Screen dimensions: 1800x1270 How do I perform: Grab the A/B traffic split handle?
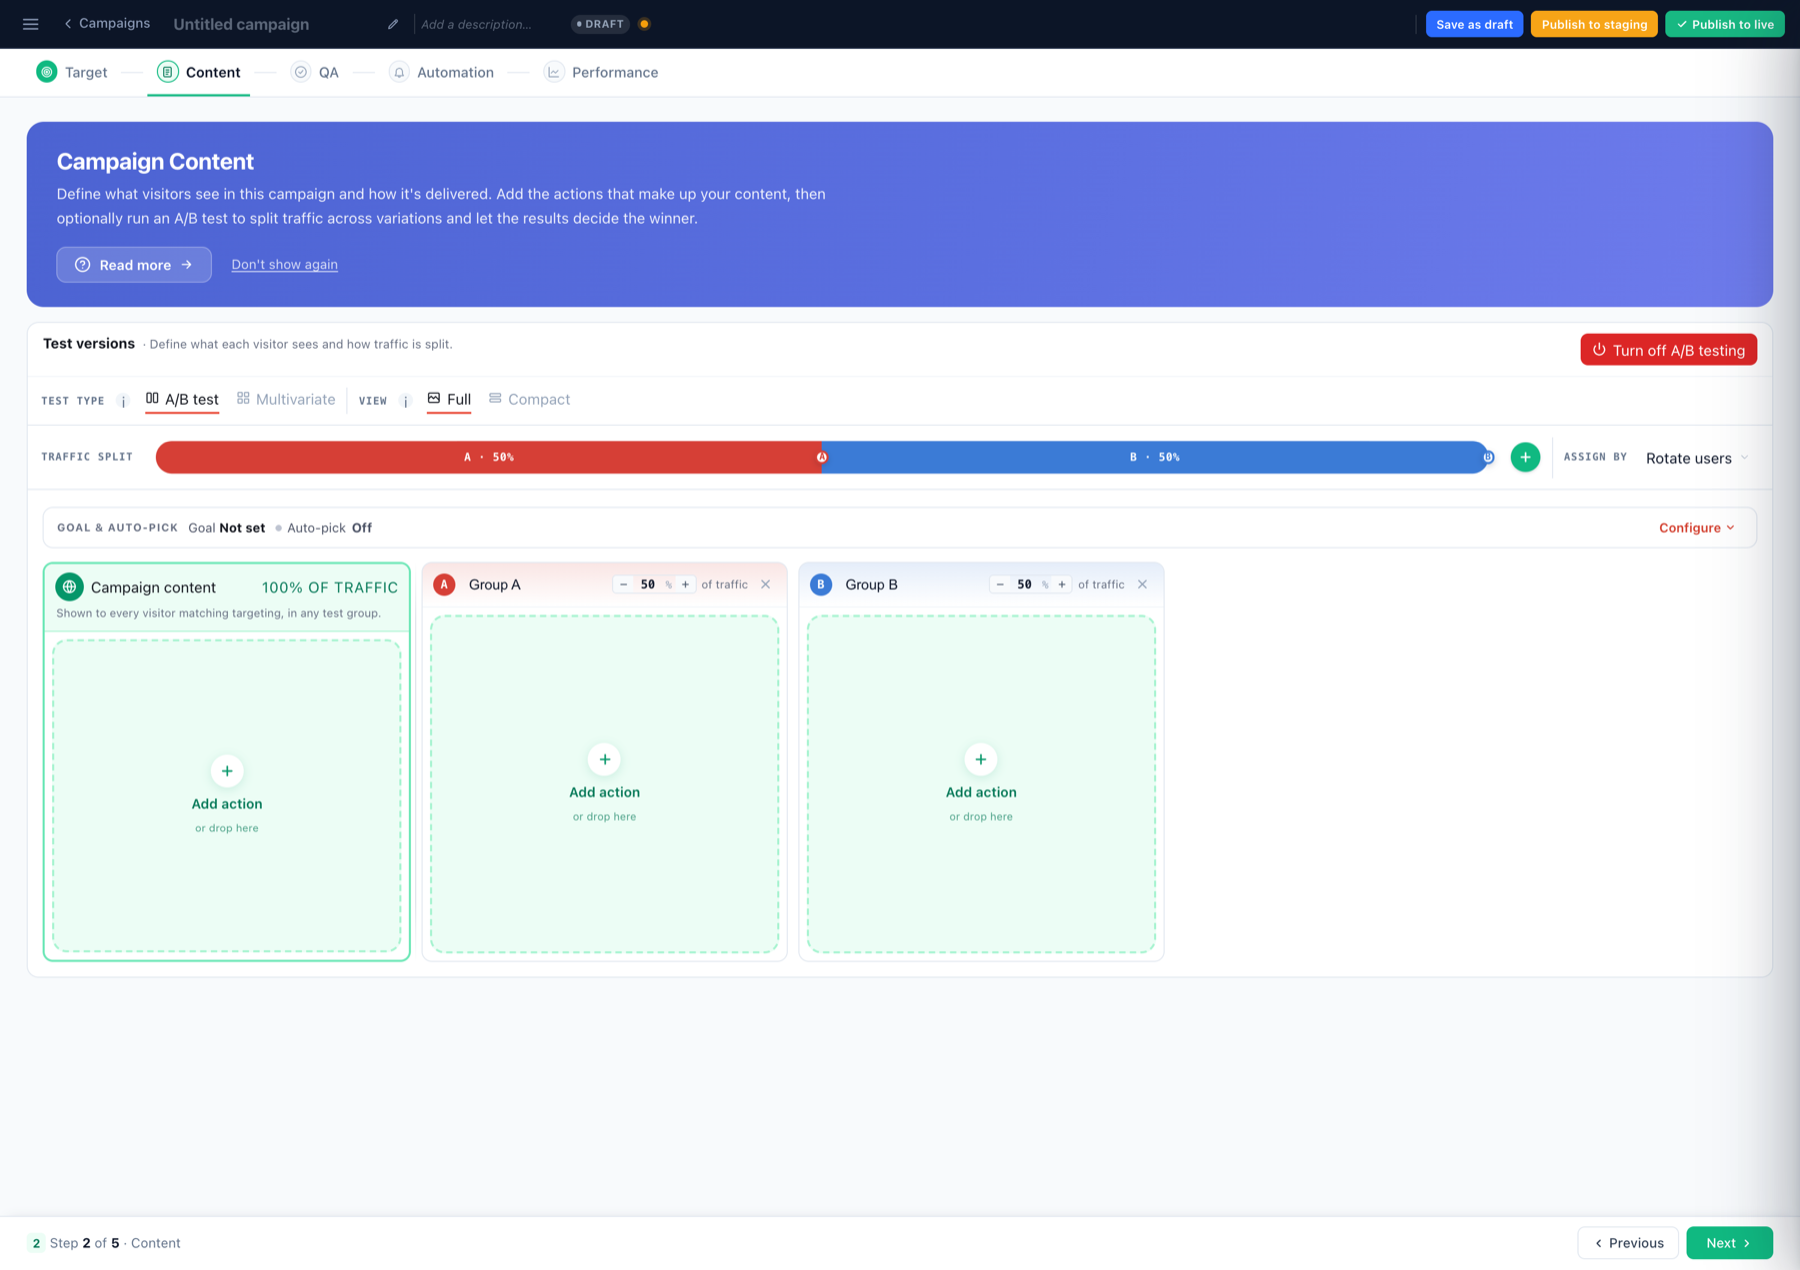click(x=822, y=457)
